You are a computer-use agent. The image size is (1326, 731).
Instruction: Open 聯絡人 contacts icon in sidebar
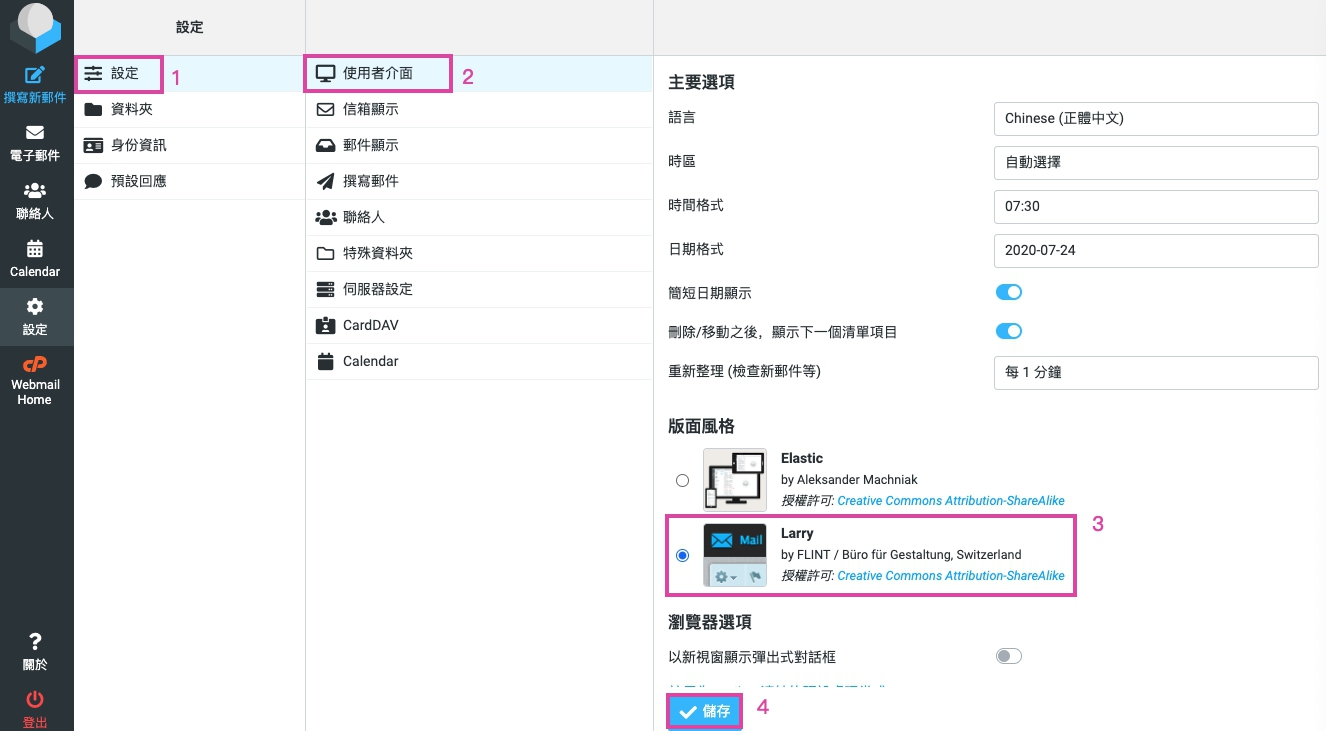point(35,190)
